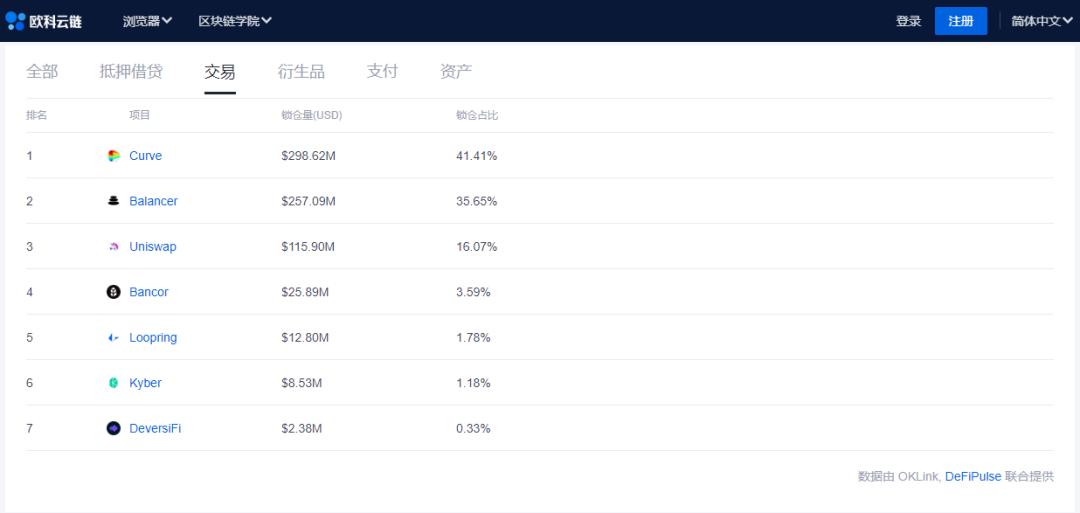
Task: Click the 注册 button
Action: tap(961, 21)
